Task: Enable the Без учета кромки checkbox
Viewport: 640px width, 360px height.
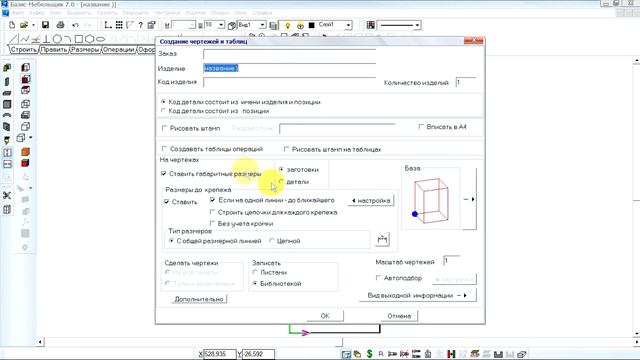Action: pos(212,223)
